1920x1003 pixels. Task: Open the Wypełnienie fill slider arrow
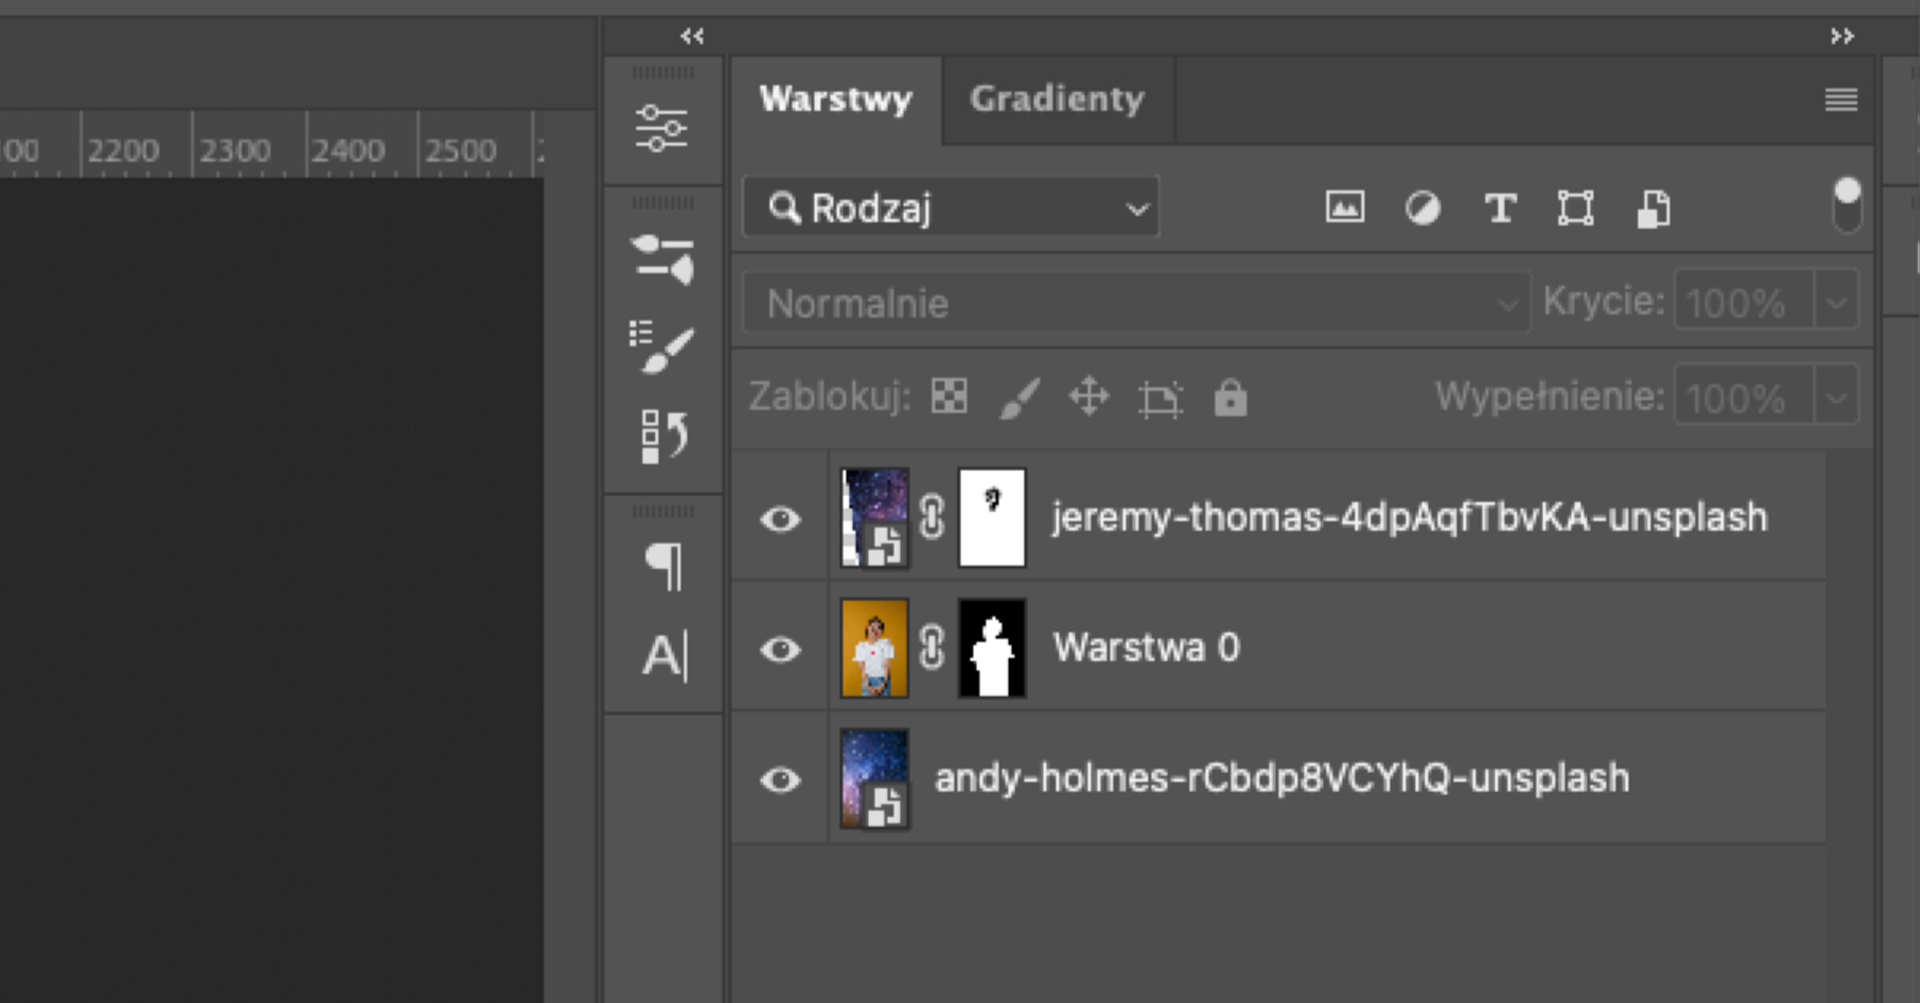coord(1836,396)
